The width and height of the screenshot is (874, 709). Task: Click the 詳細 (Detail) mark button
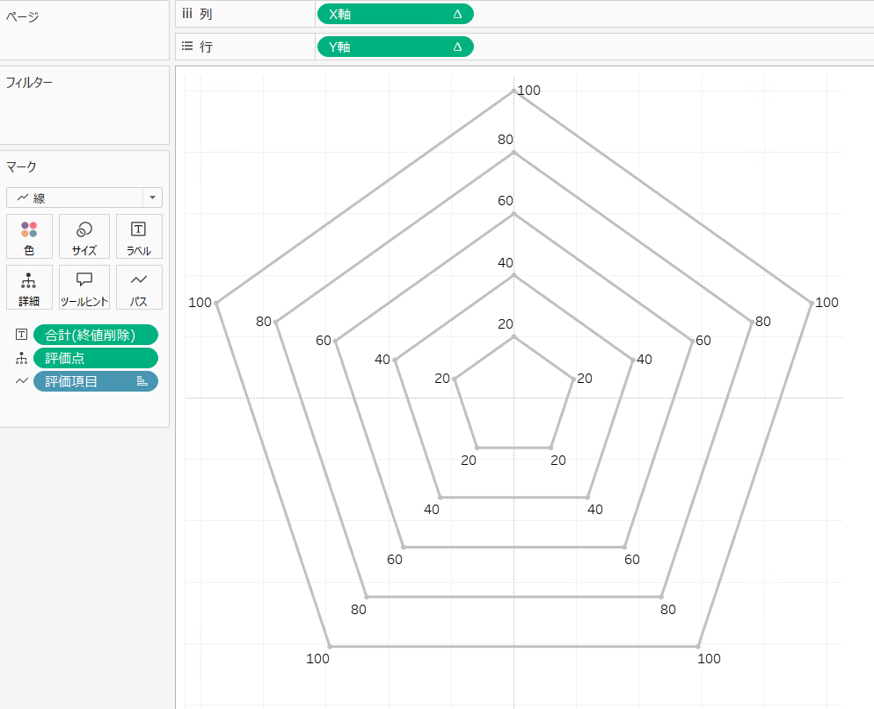(x=29, y=286)
